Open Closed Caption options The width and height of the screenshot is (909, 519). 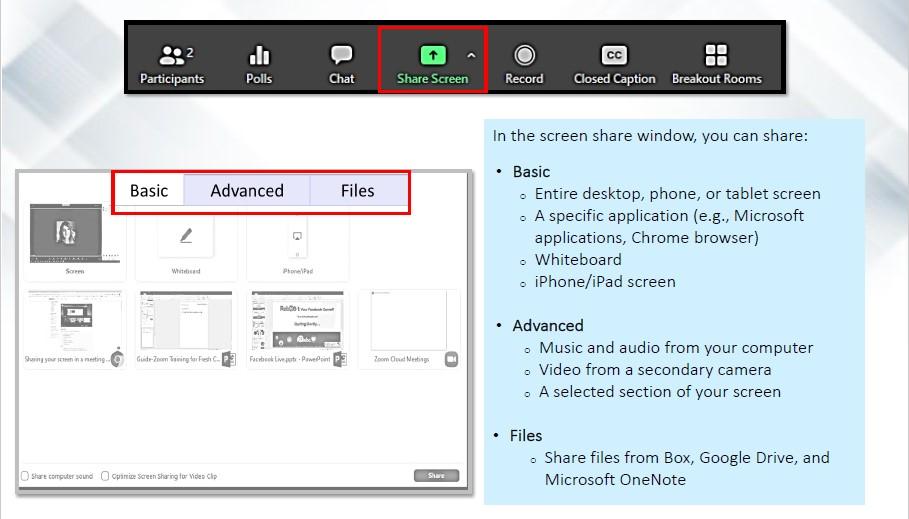tap(615, 64)
